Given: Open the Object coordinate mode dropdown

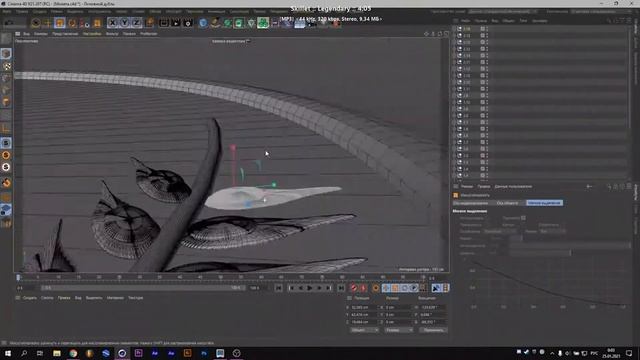Looking at the screenshot, I should [x=364, y=330].
